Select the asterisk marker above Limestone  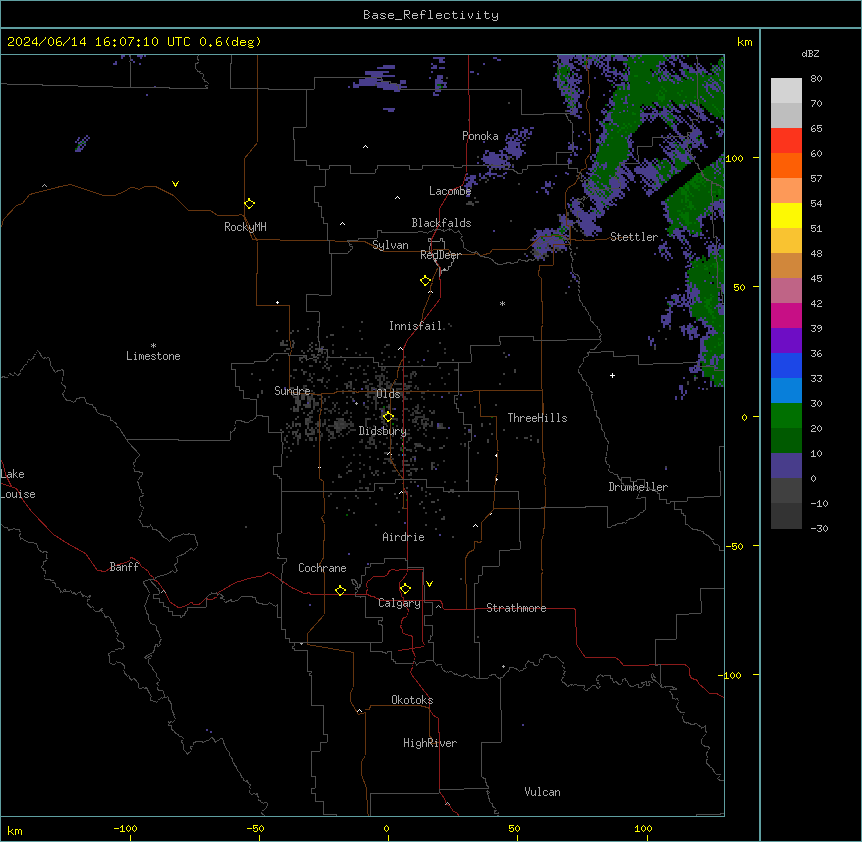tap(153, 346)
